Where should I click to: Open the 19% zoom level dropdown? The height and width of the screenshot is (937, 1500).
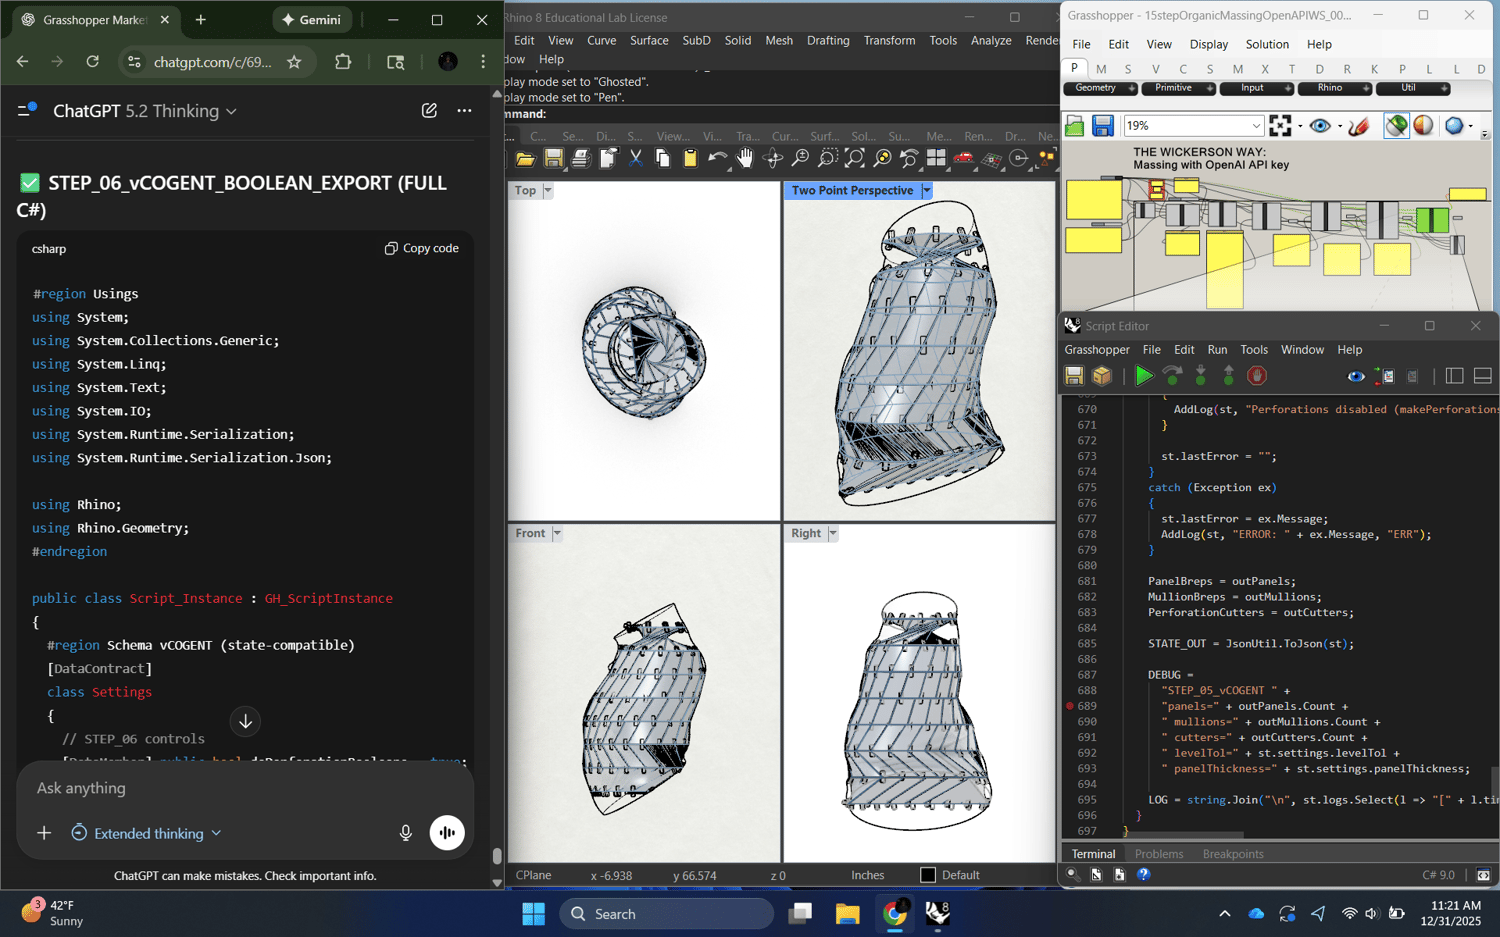pyautogui.click(x=1256, y=126)
